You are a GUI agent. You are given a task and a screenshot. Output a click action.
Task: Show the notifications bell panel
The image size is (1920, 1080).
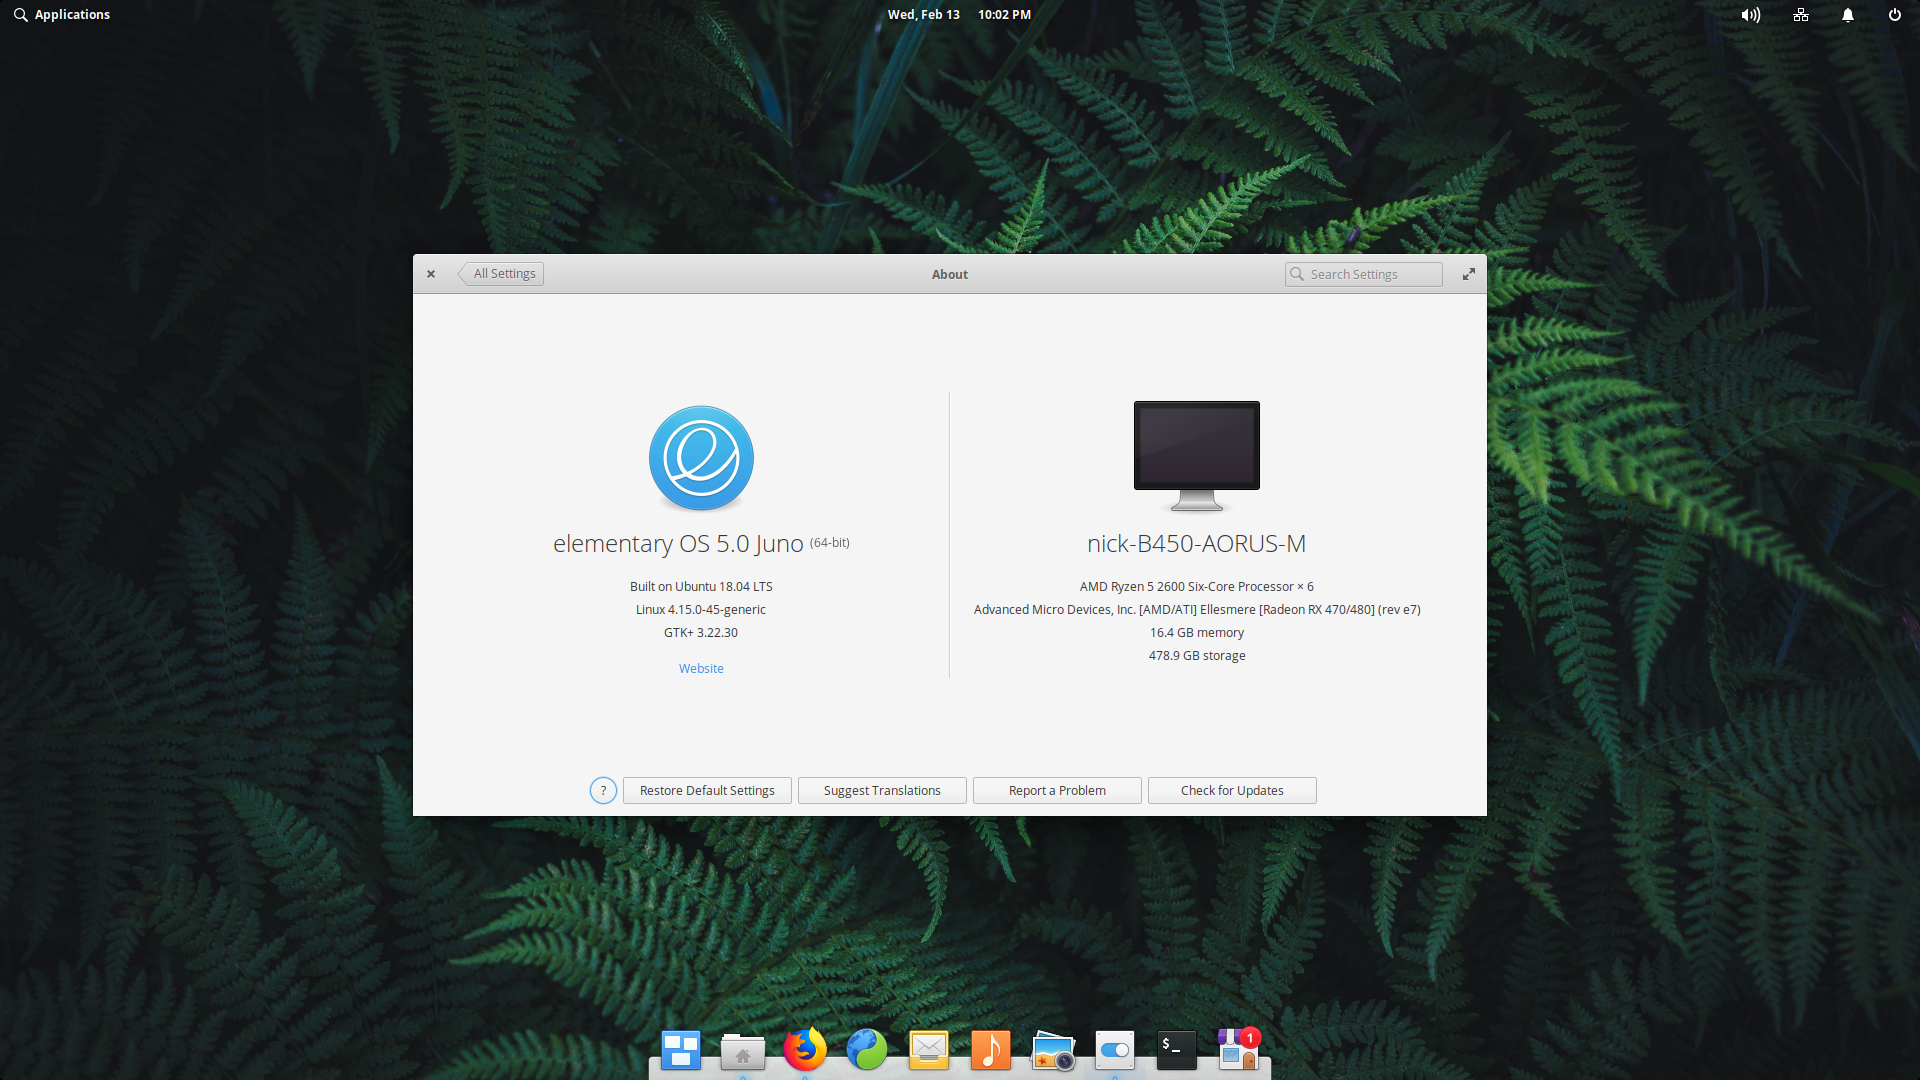1848,15
